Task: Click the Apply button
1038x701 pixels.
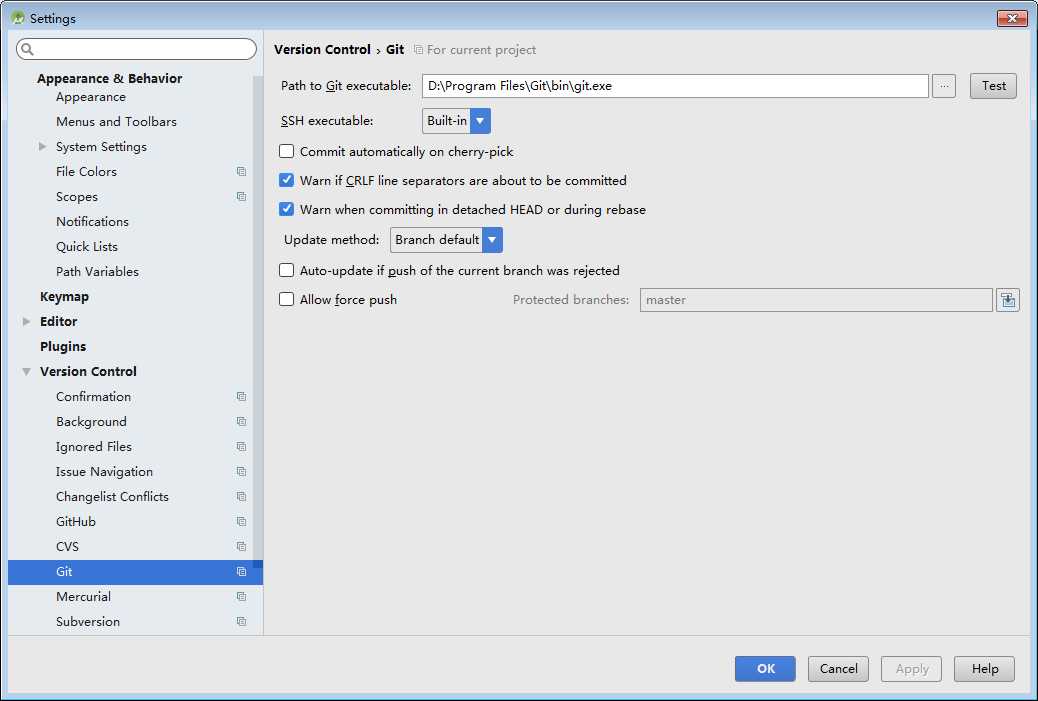Action: (x=912, y=669)
